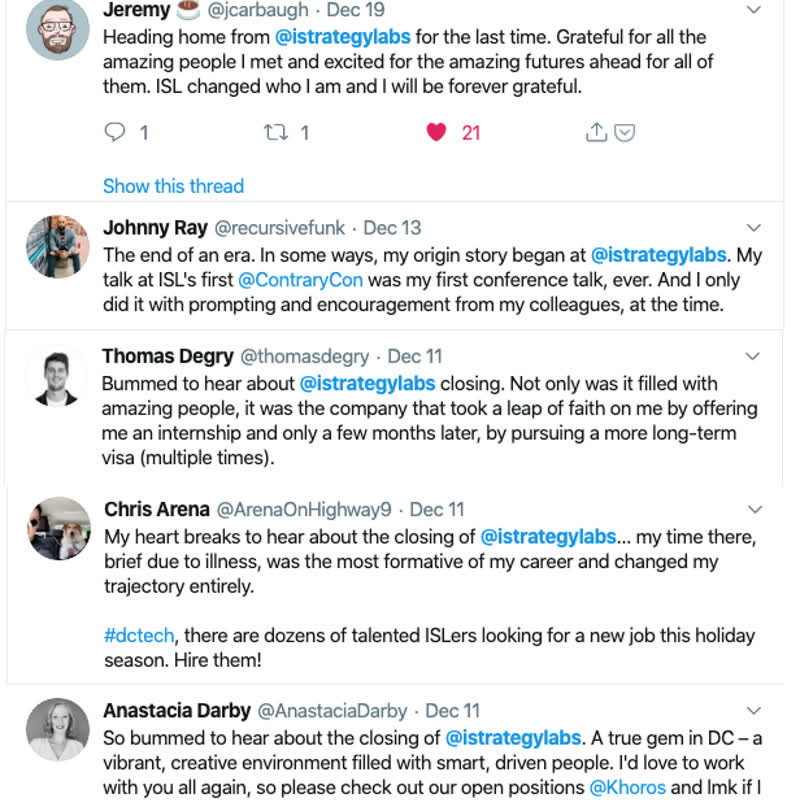The height and width of the screenshot is (800, 800).
Task: Open the #dctech hashtag
Action: click(141, 635)
